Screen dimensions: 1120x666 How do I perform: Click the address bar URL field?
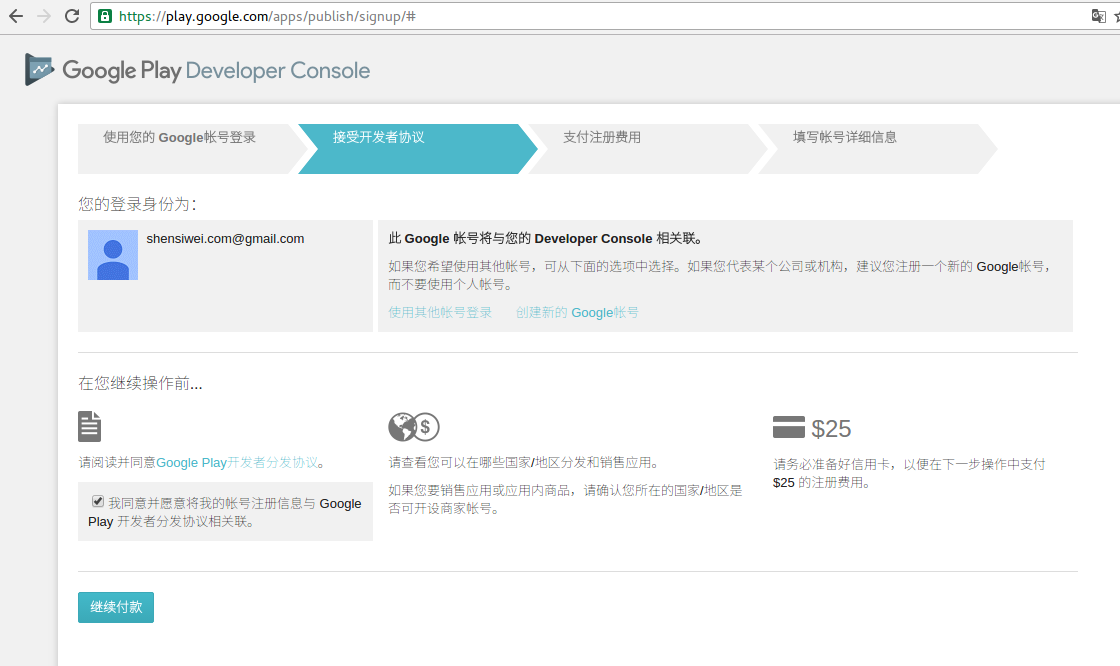[x=600, y=16]
